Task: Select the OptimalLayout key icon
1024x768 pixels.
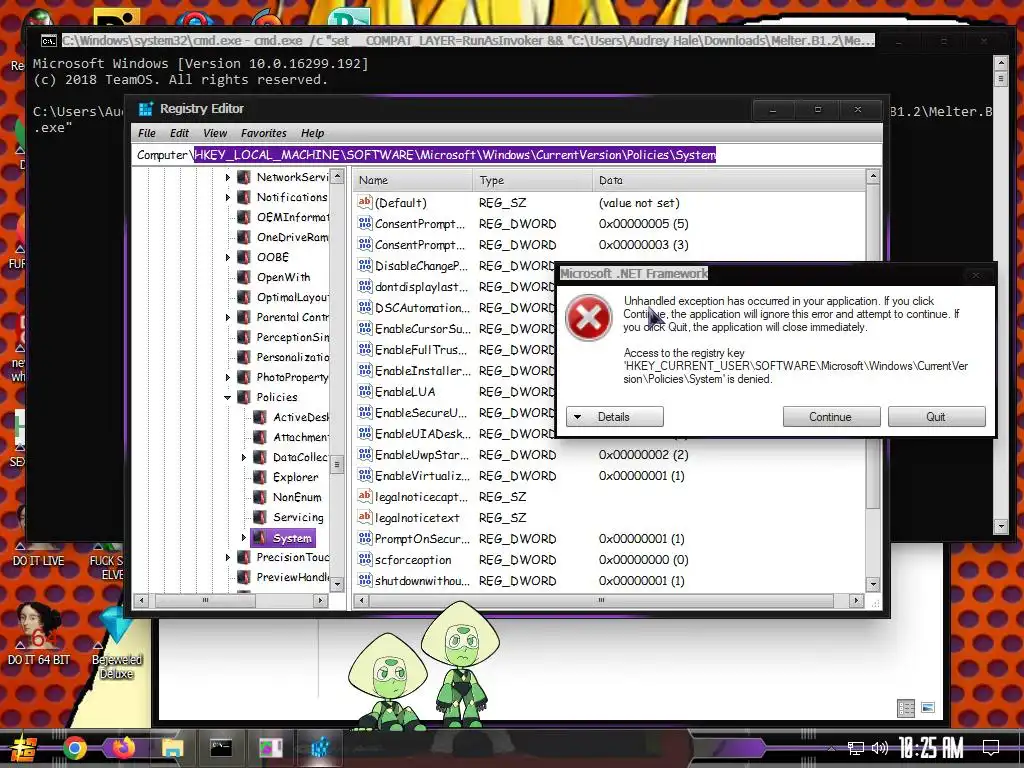Action: [x=244, y=297]
